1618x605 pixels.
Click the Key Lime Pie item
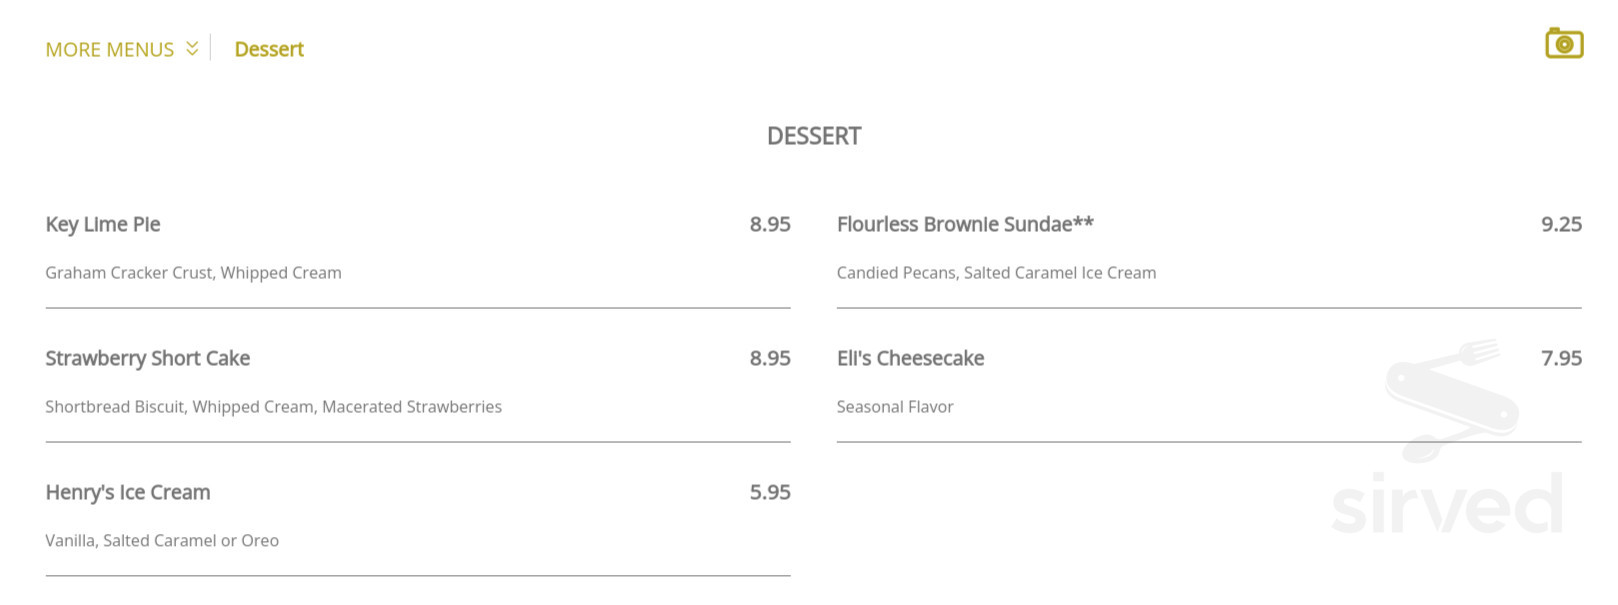pos(103,224)
